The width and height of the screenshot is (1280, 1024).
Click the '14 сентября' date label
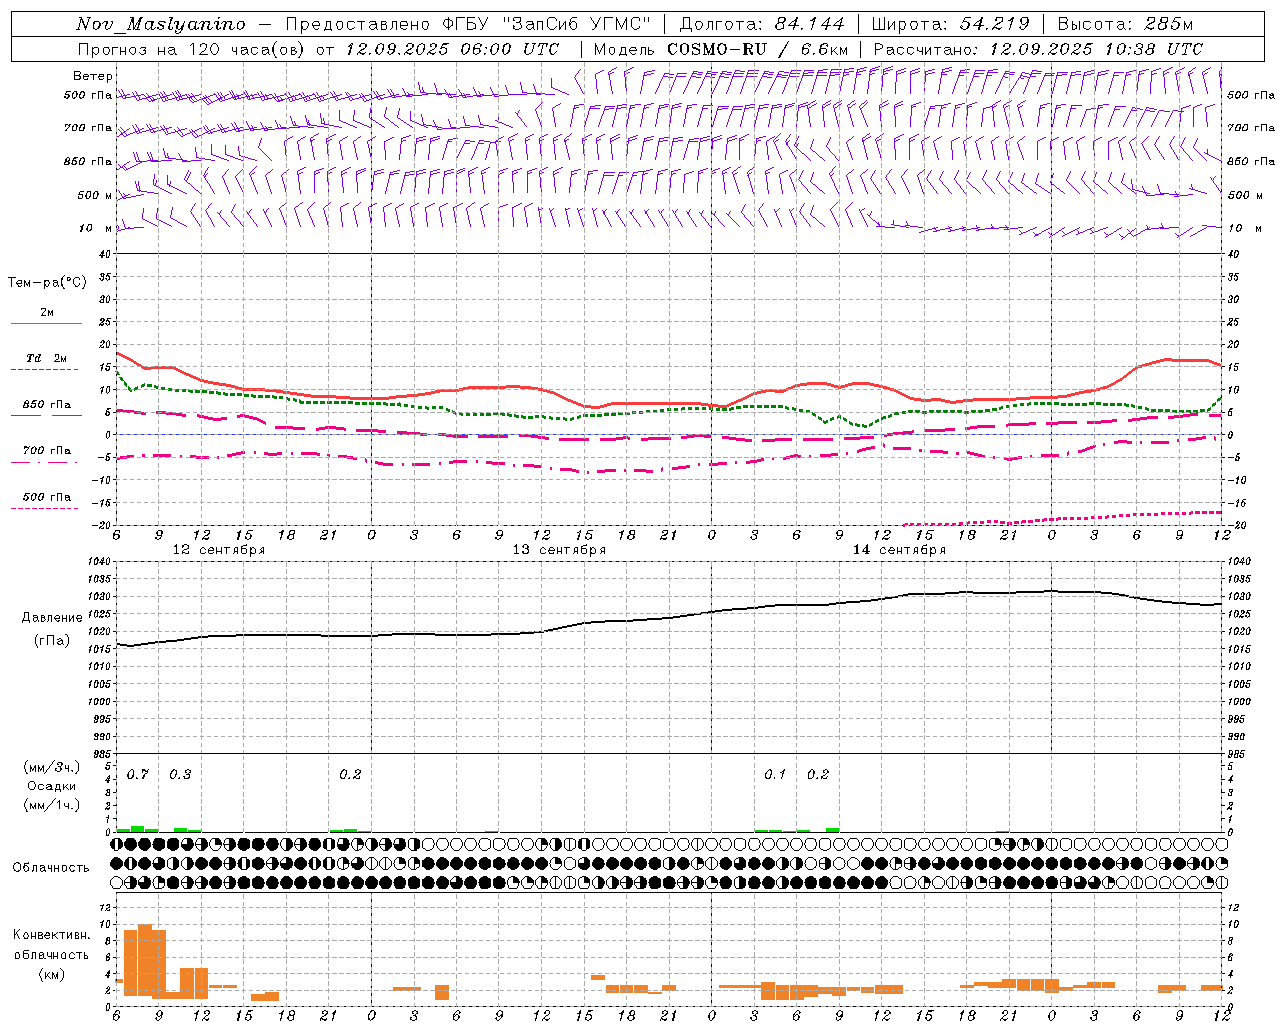click(899, 550)
